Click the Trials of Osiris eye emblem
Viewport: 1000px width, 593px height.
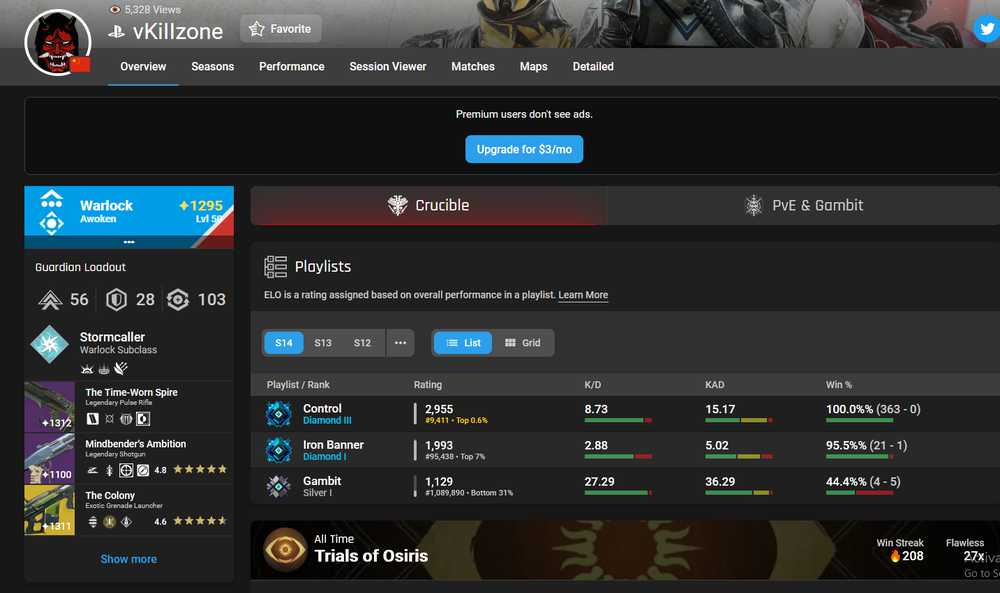pyautogui.click(x=285, y=549)
